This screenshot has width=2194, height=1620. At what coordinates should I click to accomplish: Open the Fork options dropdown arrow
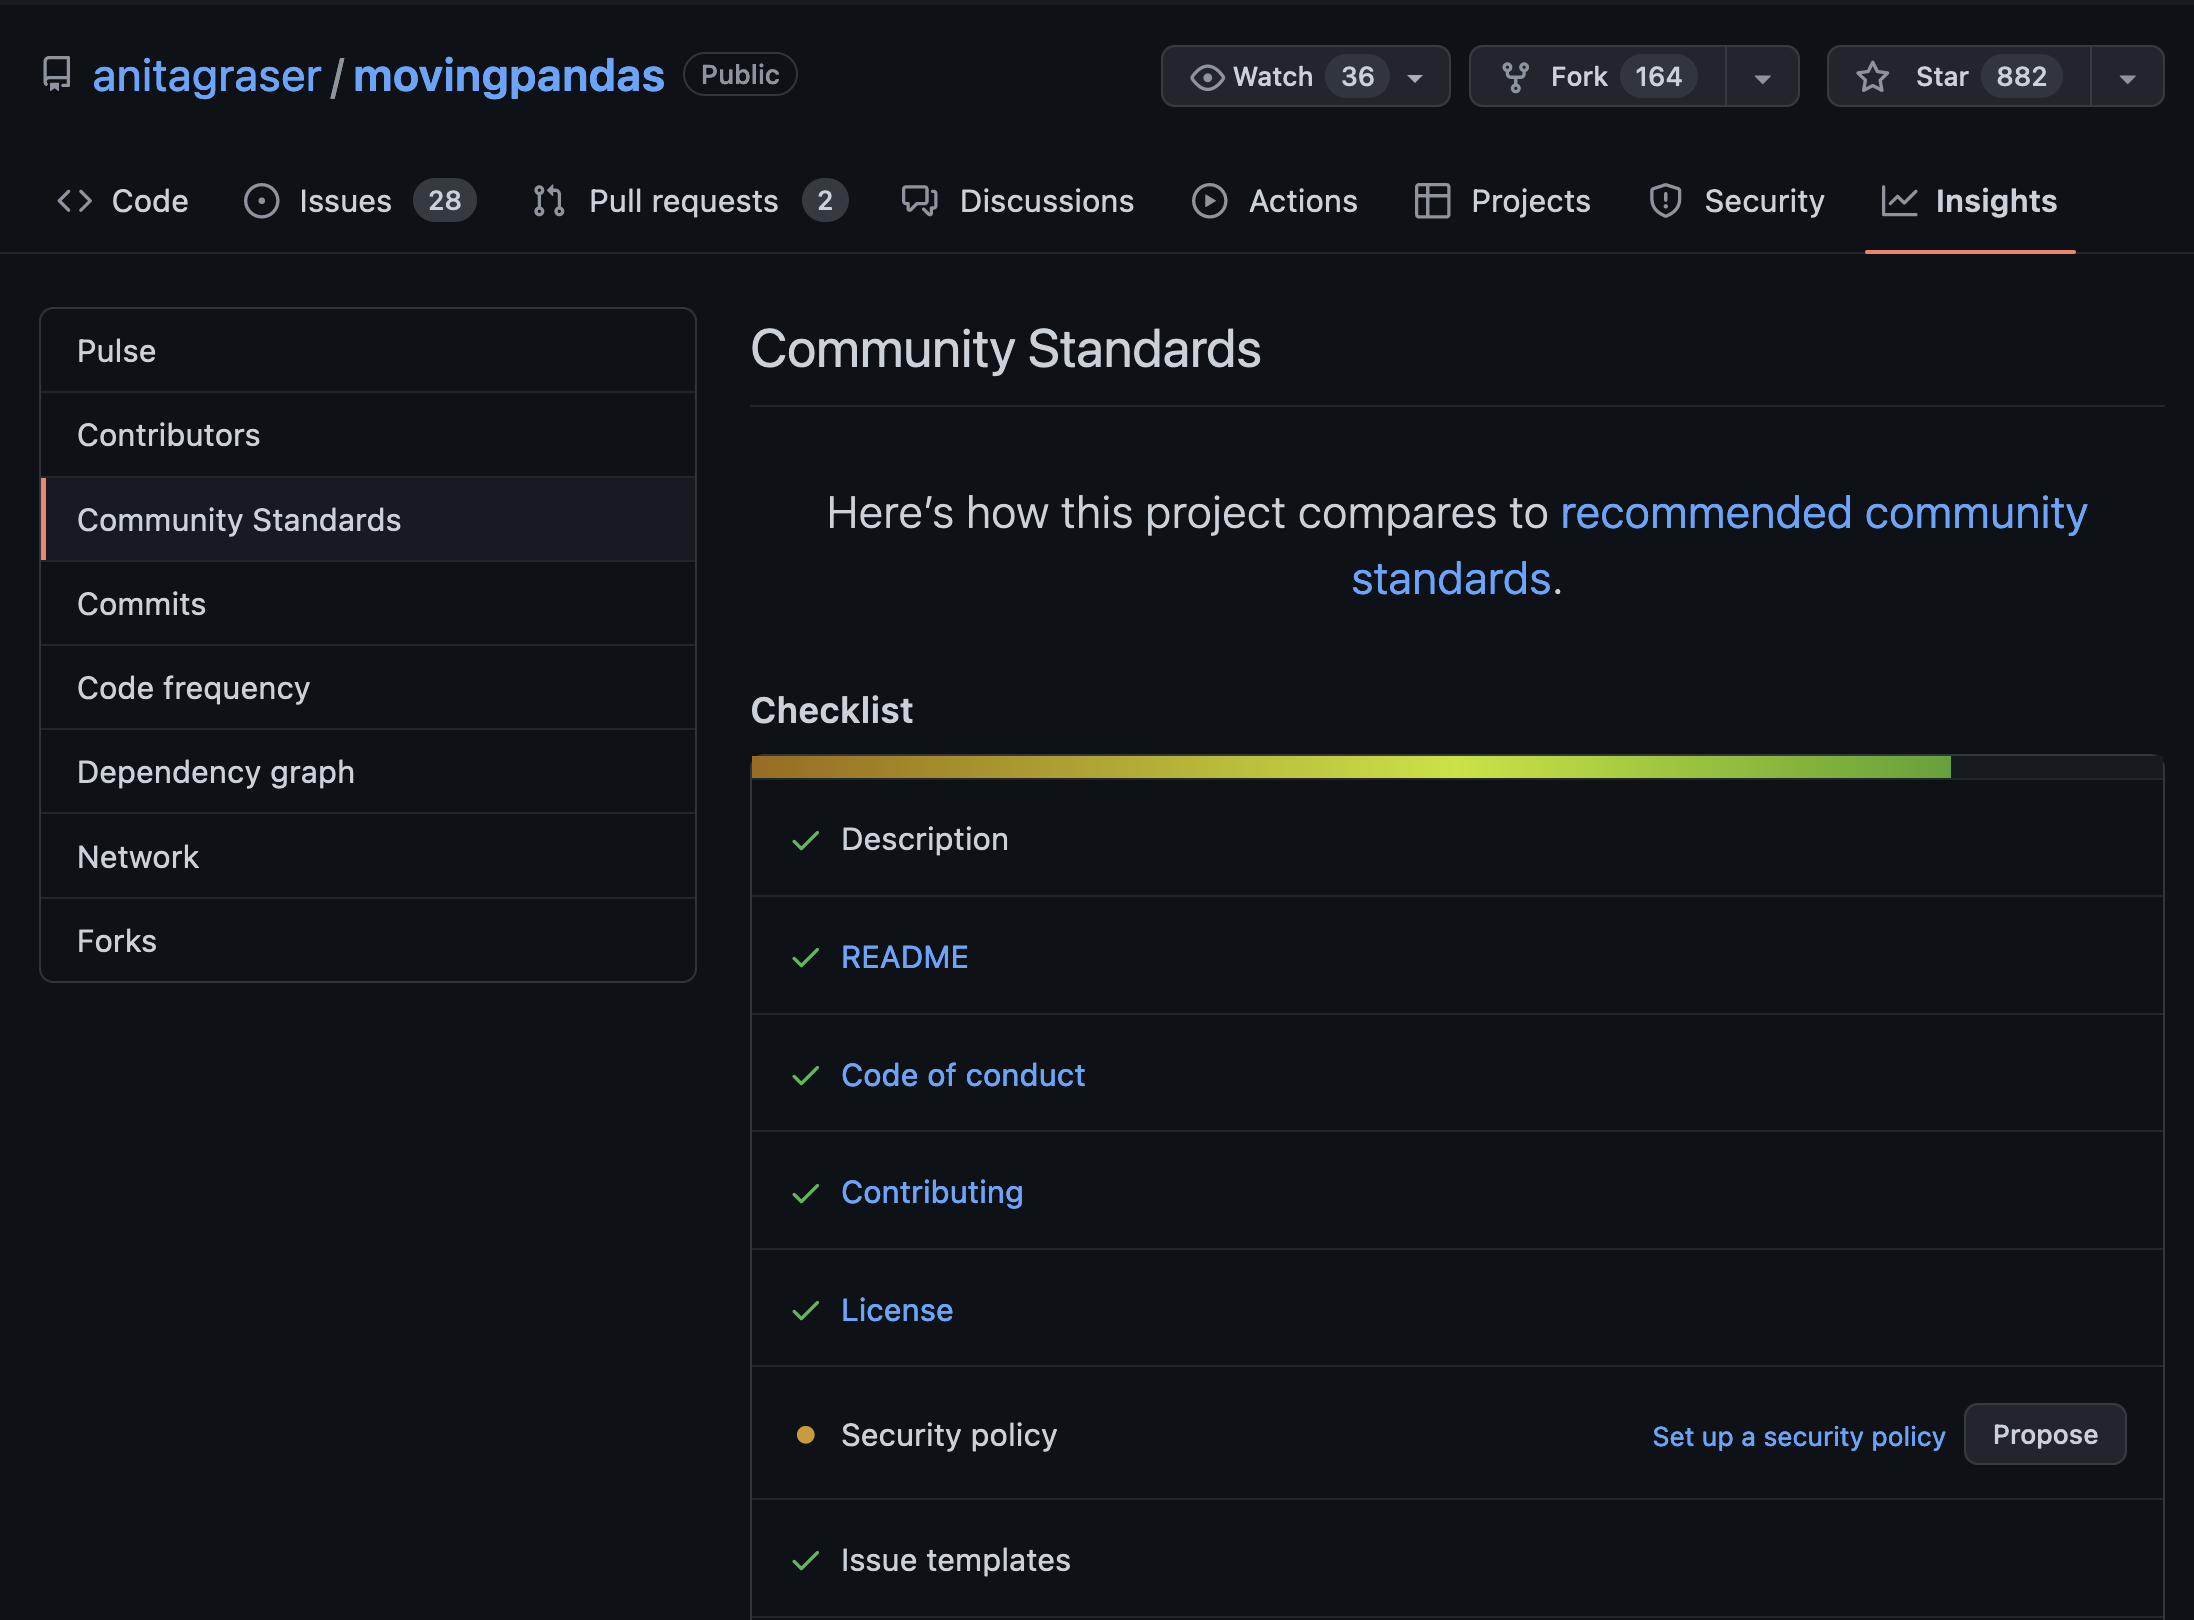click(x=1762, y=78)
